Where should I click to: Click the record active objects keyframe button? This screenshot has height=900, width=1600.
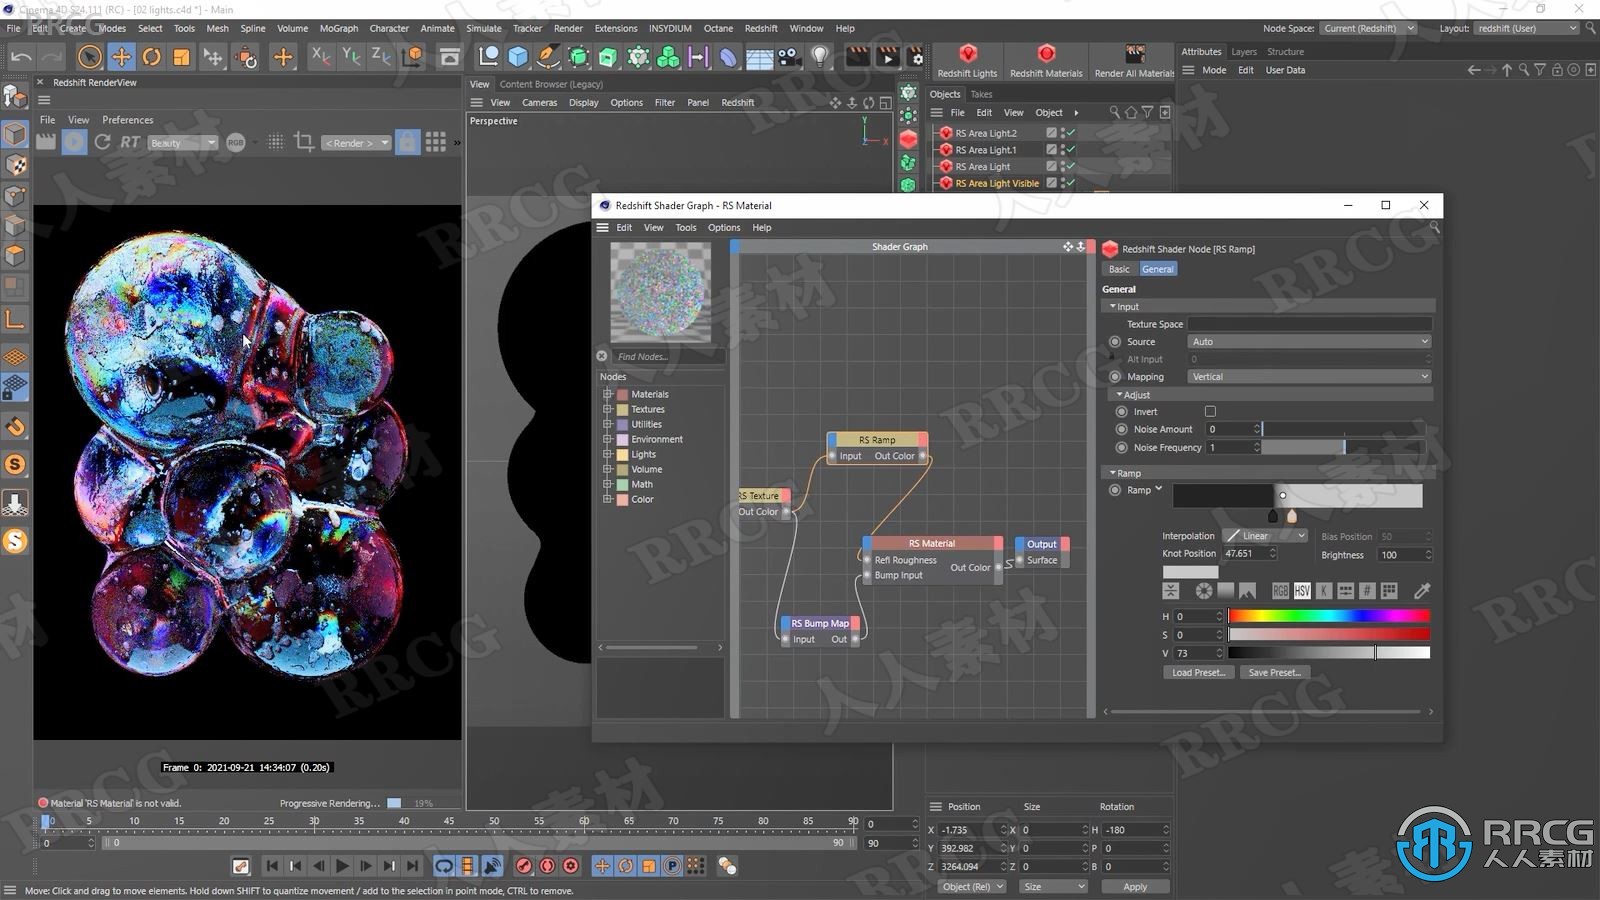pyautogui.click(x=524, y=866)
